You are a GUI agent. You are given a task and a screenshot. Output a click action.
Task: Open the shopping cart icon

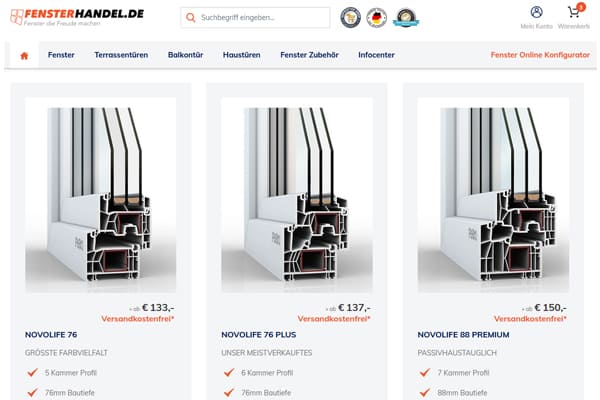point(574,12)
